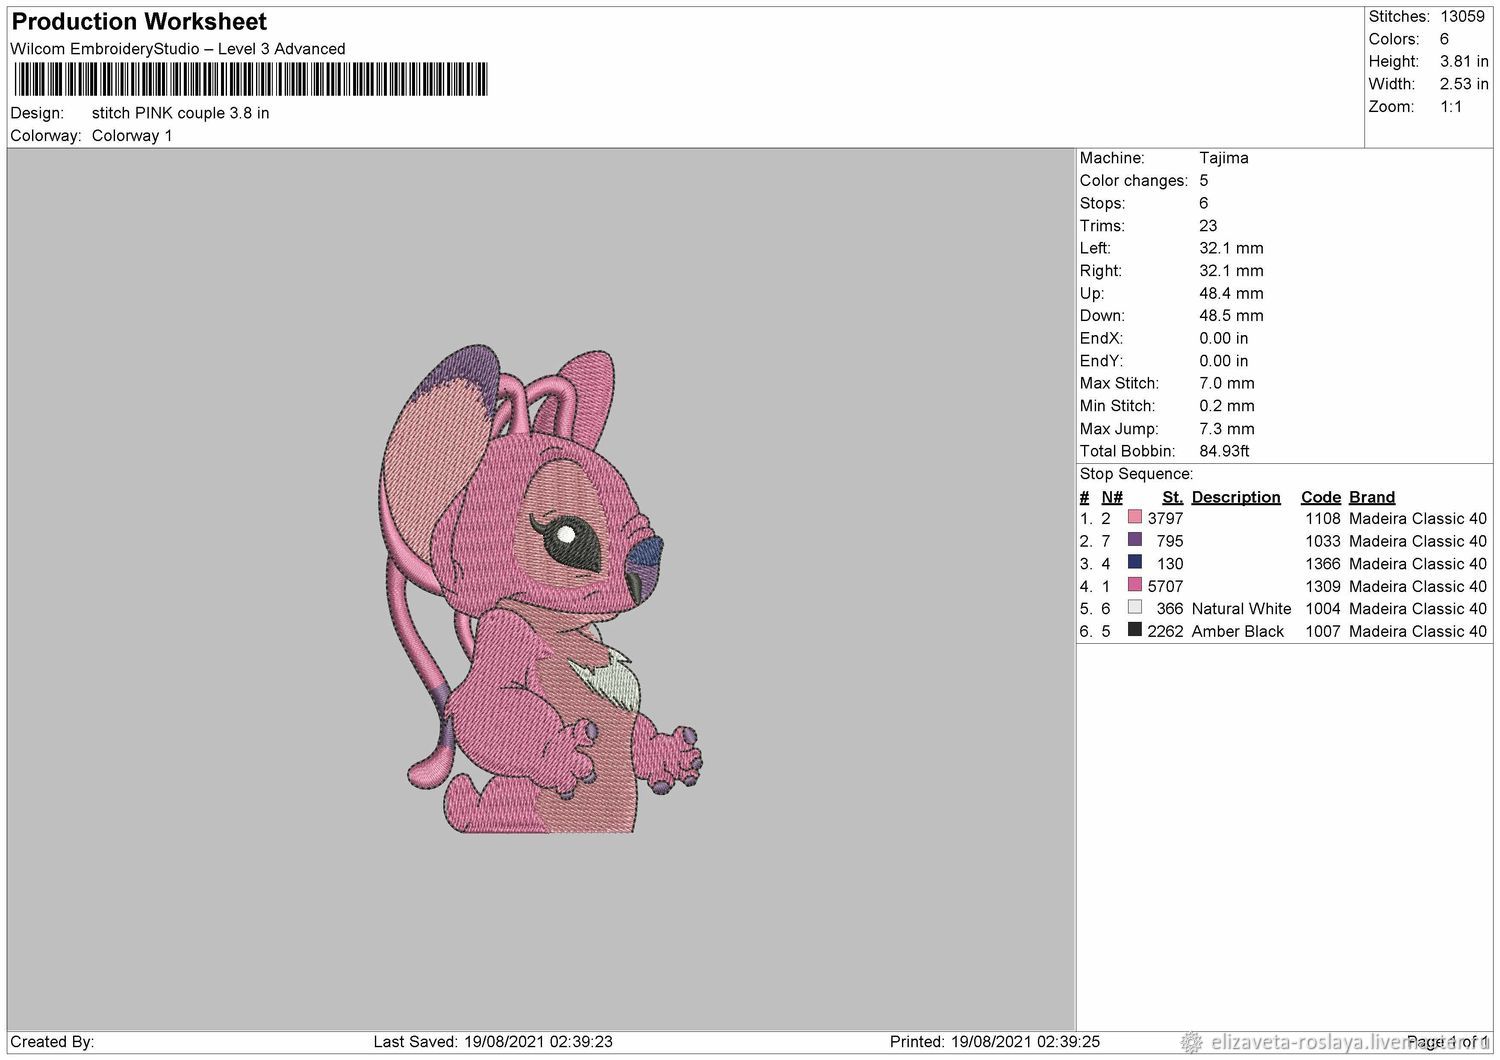Click the Colors value '6' in header
The image size is (1500, 1060).
[1444, 39]
